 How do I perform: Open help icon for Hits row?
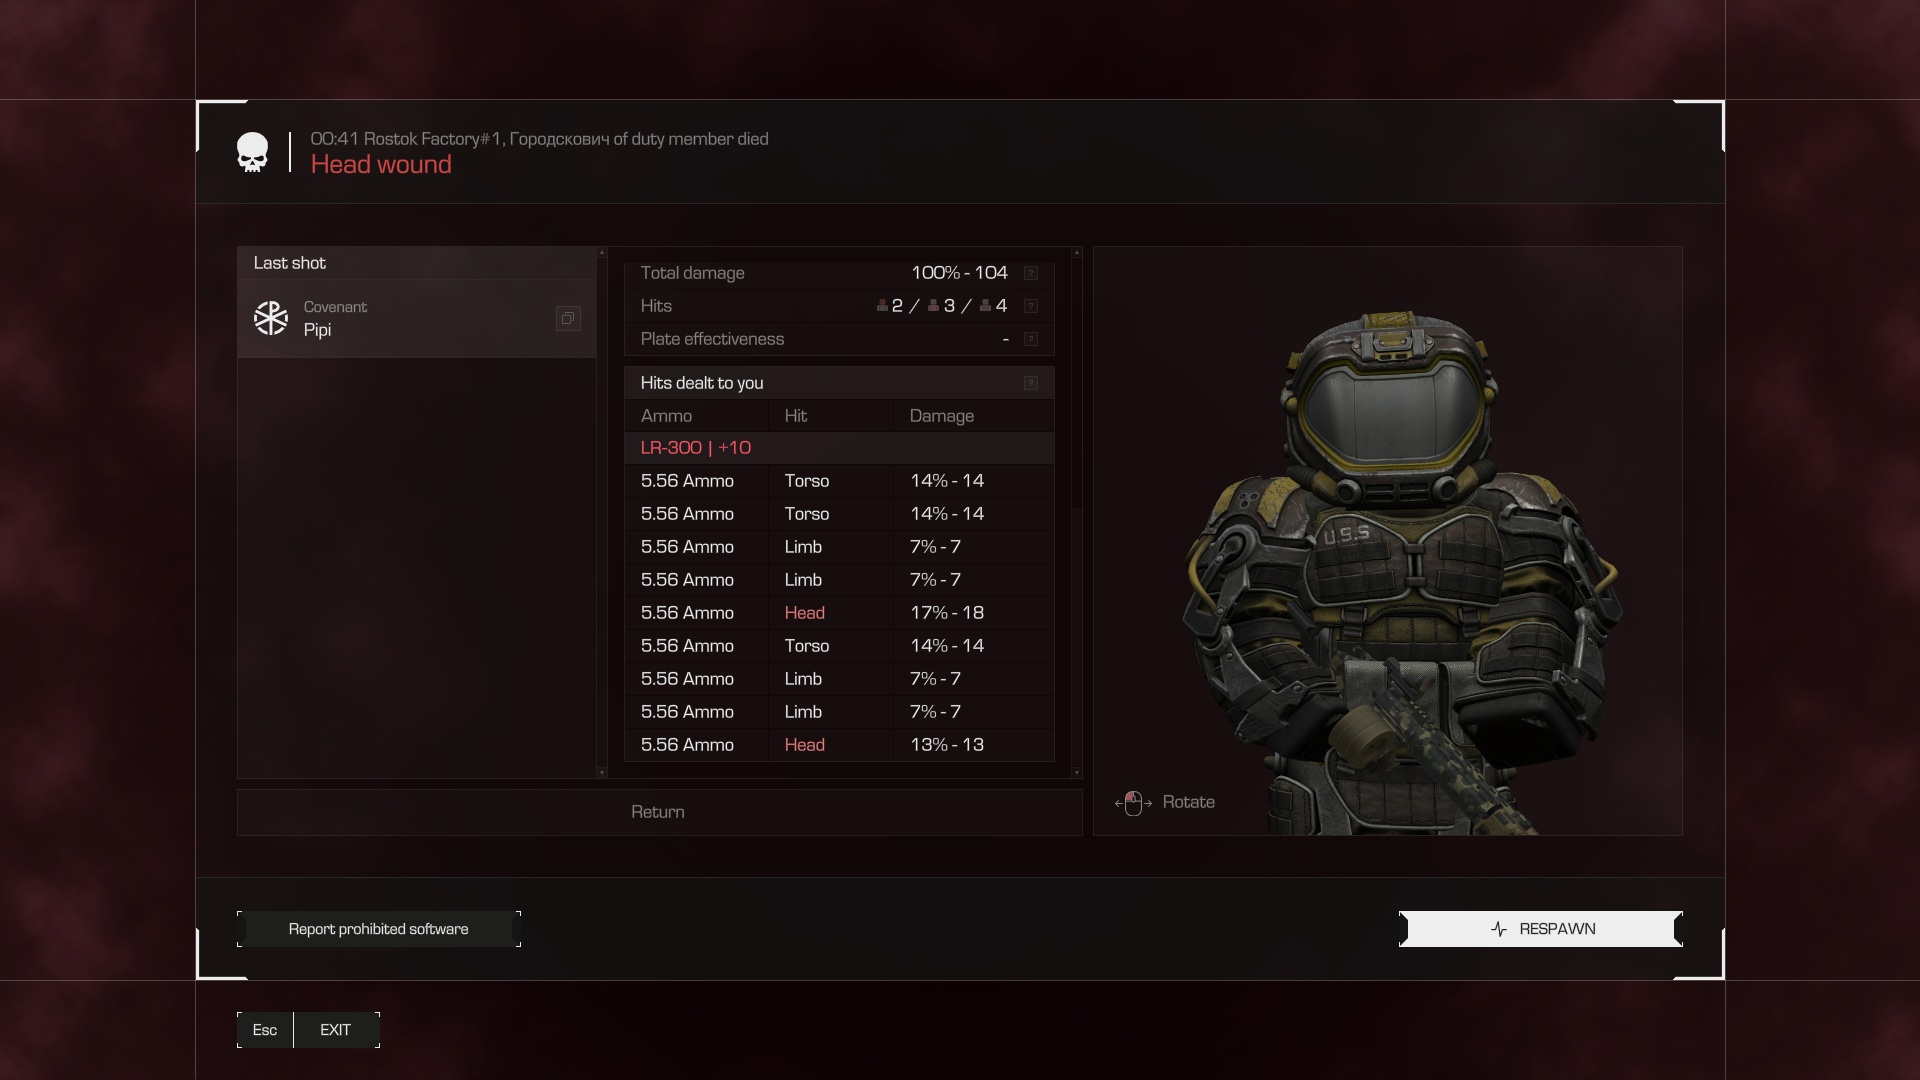(1031, 306)
